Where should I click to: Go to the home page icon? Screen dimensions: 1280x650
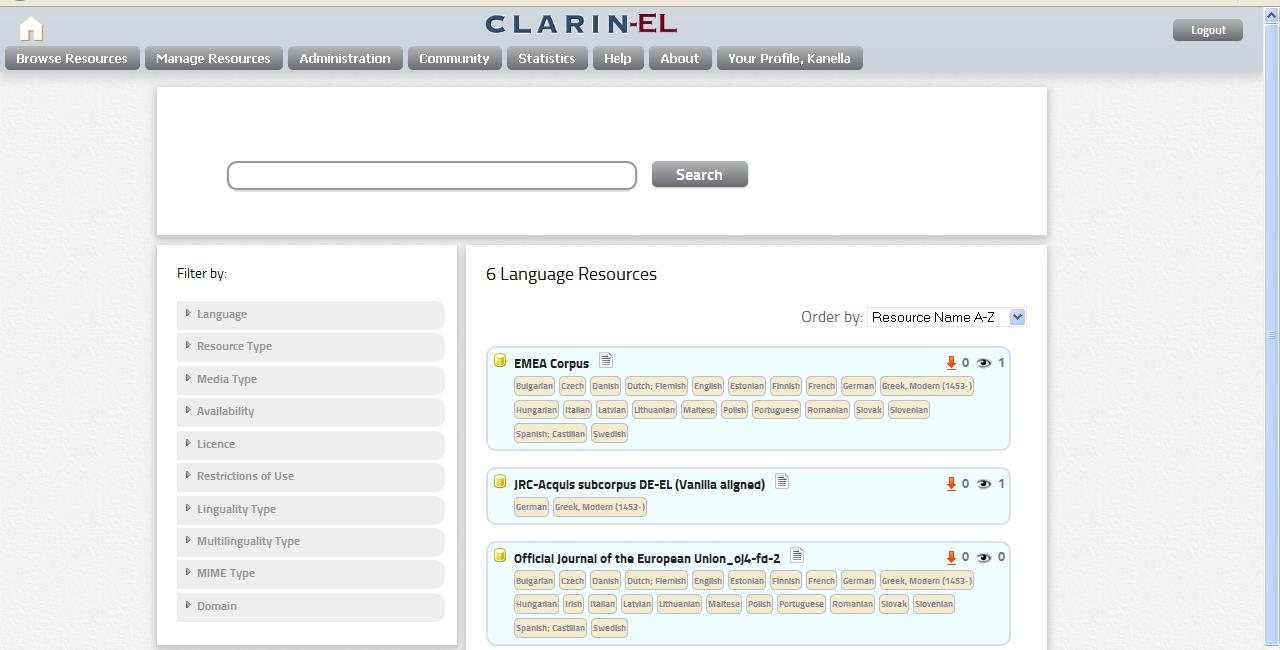[x=31, y=29]
